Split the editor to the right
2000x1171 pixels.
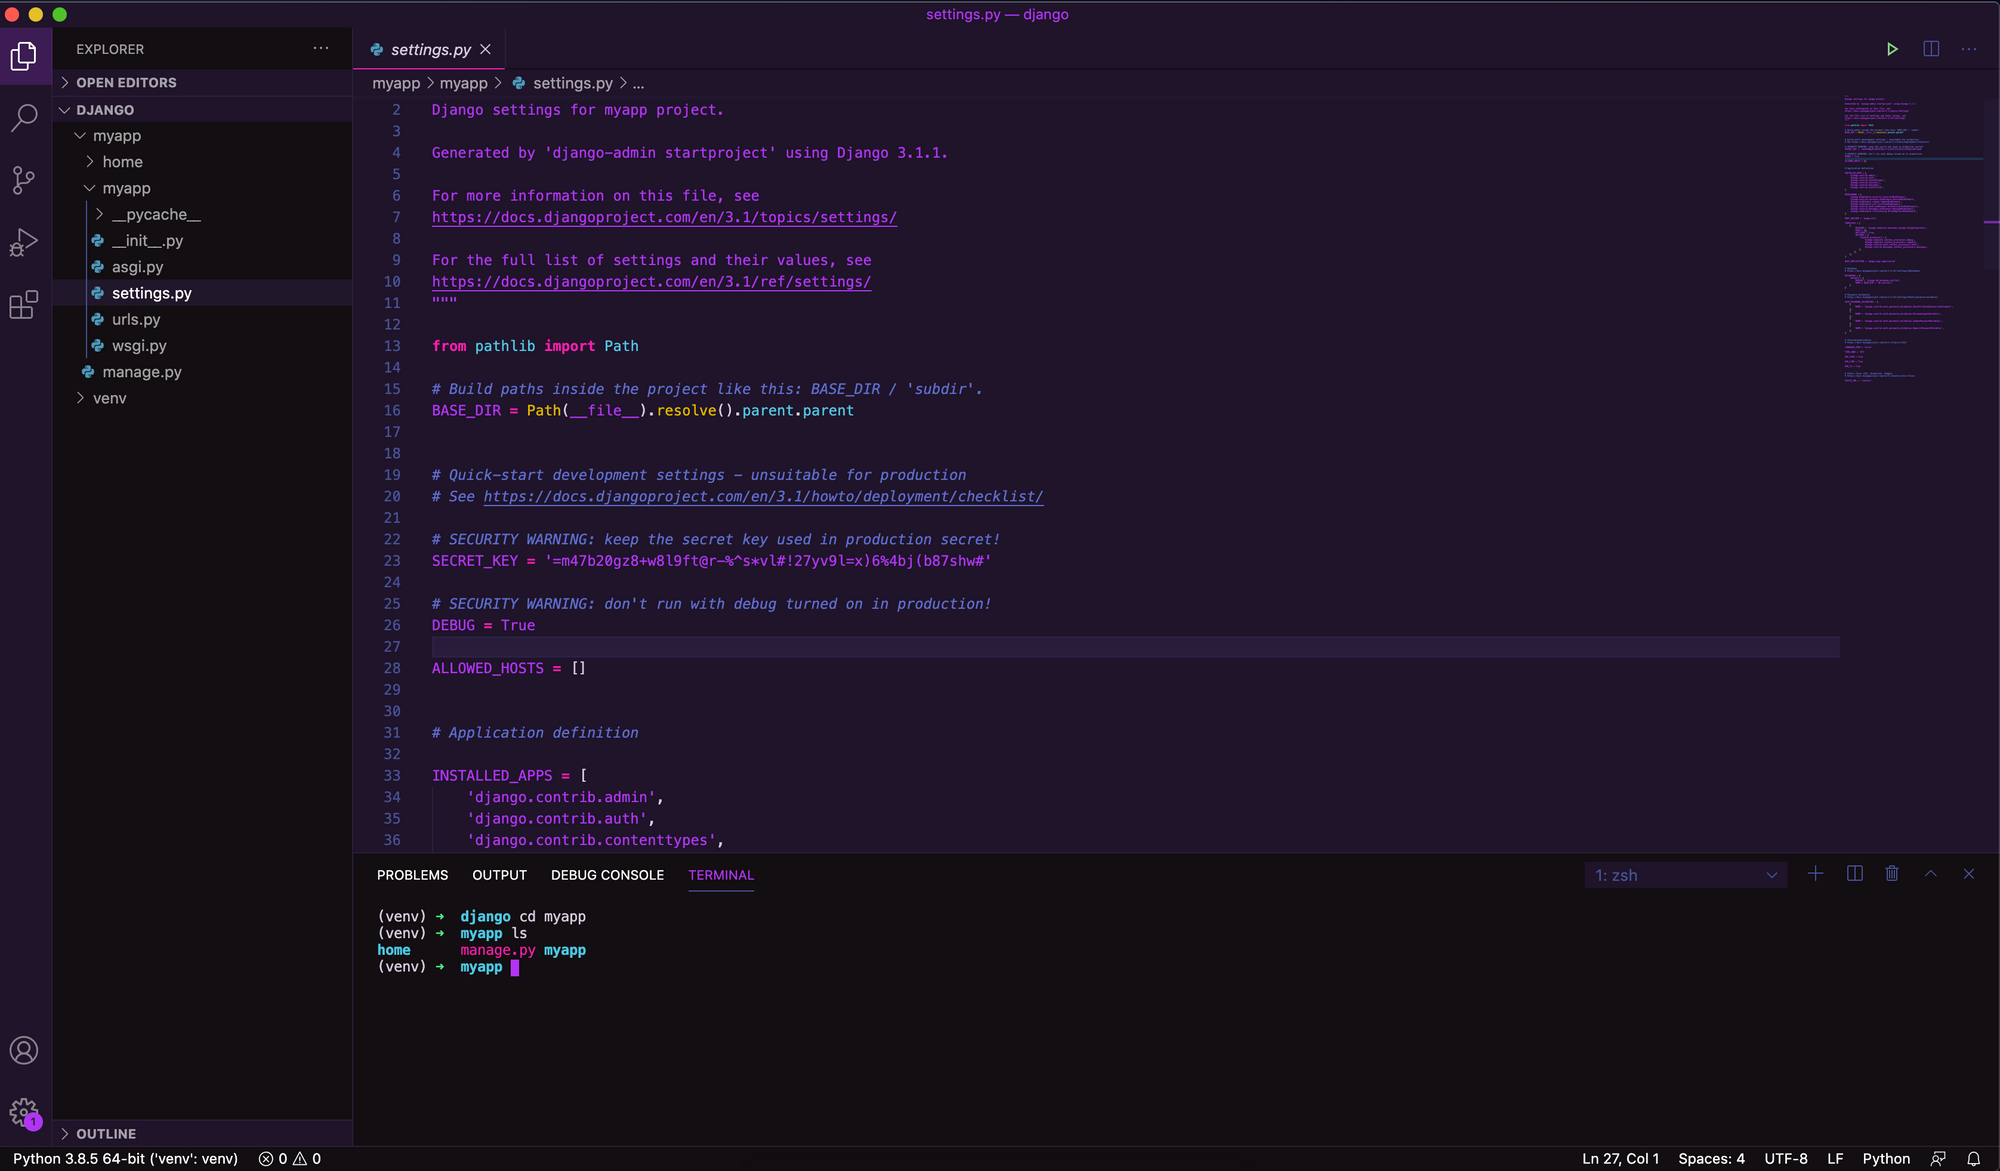1931,49
